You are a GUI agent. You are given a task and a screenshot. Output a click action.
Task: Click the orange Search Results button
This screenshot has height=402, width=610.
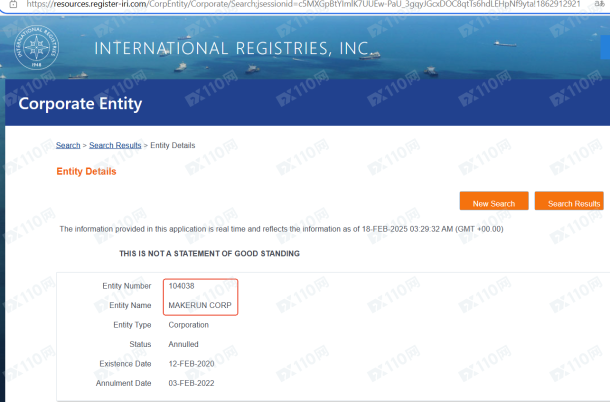(x=569, y=201)
